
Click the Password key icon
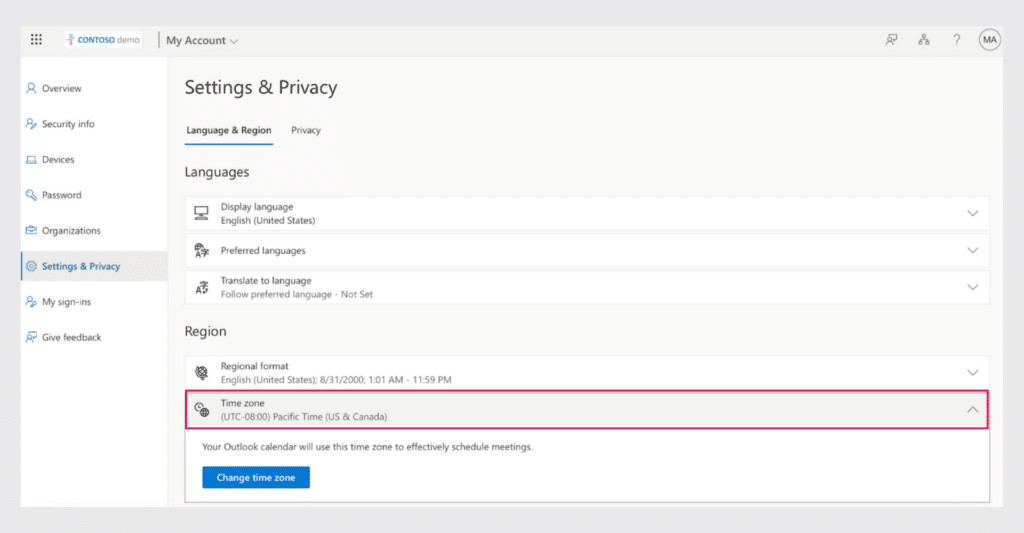[x=31, y=195]
